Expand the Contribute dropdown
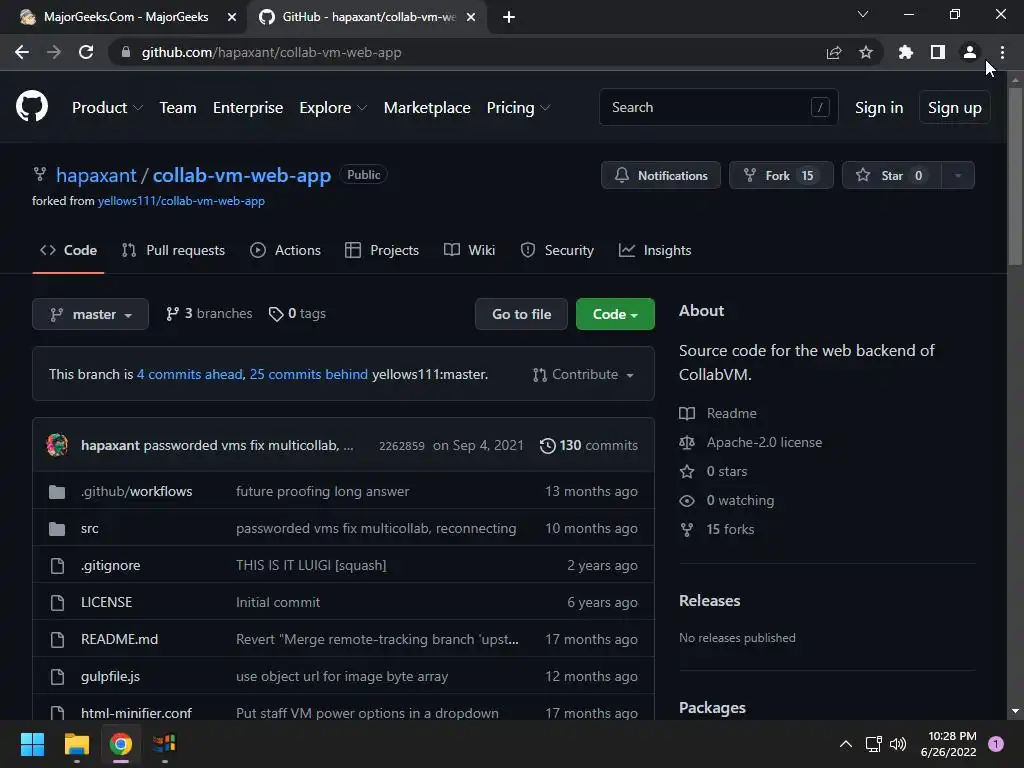This screenshot has height=768, width=1024. [584, 375]
